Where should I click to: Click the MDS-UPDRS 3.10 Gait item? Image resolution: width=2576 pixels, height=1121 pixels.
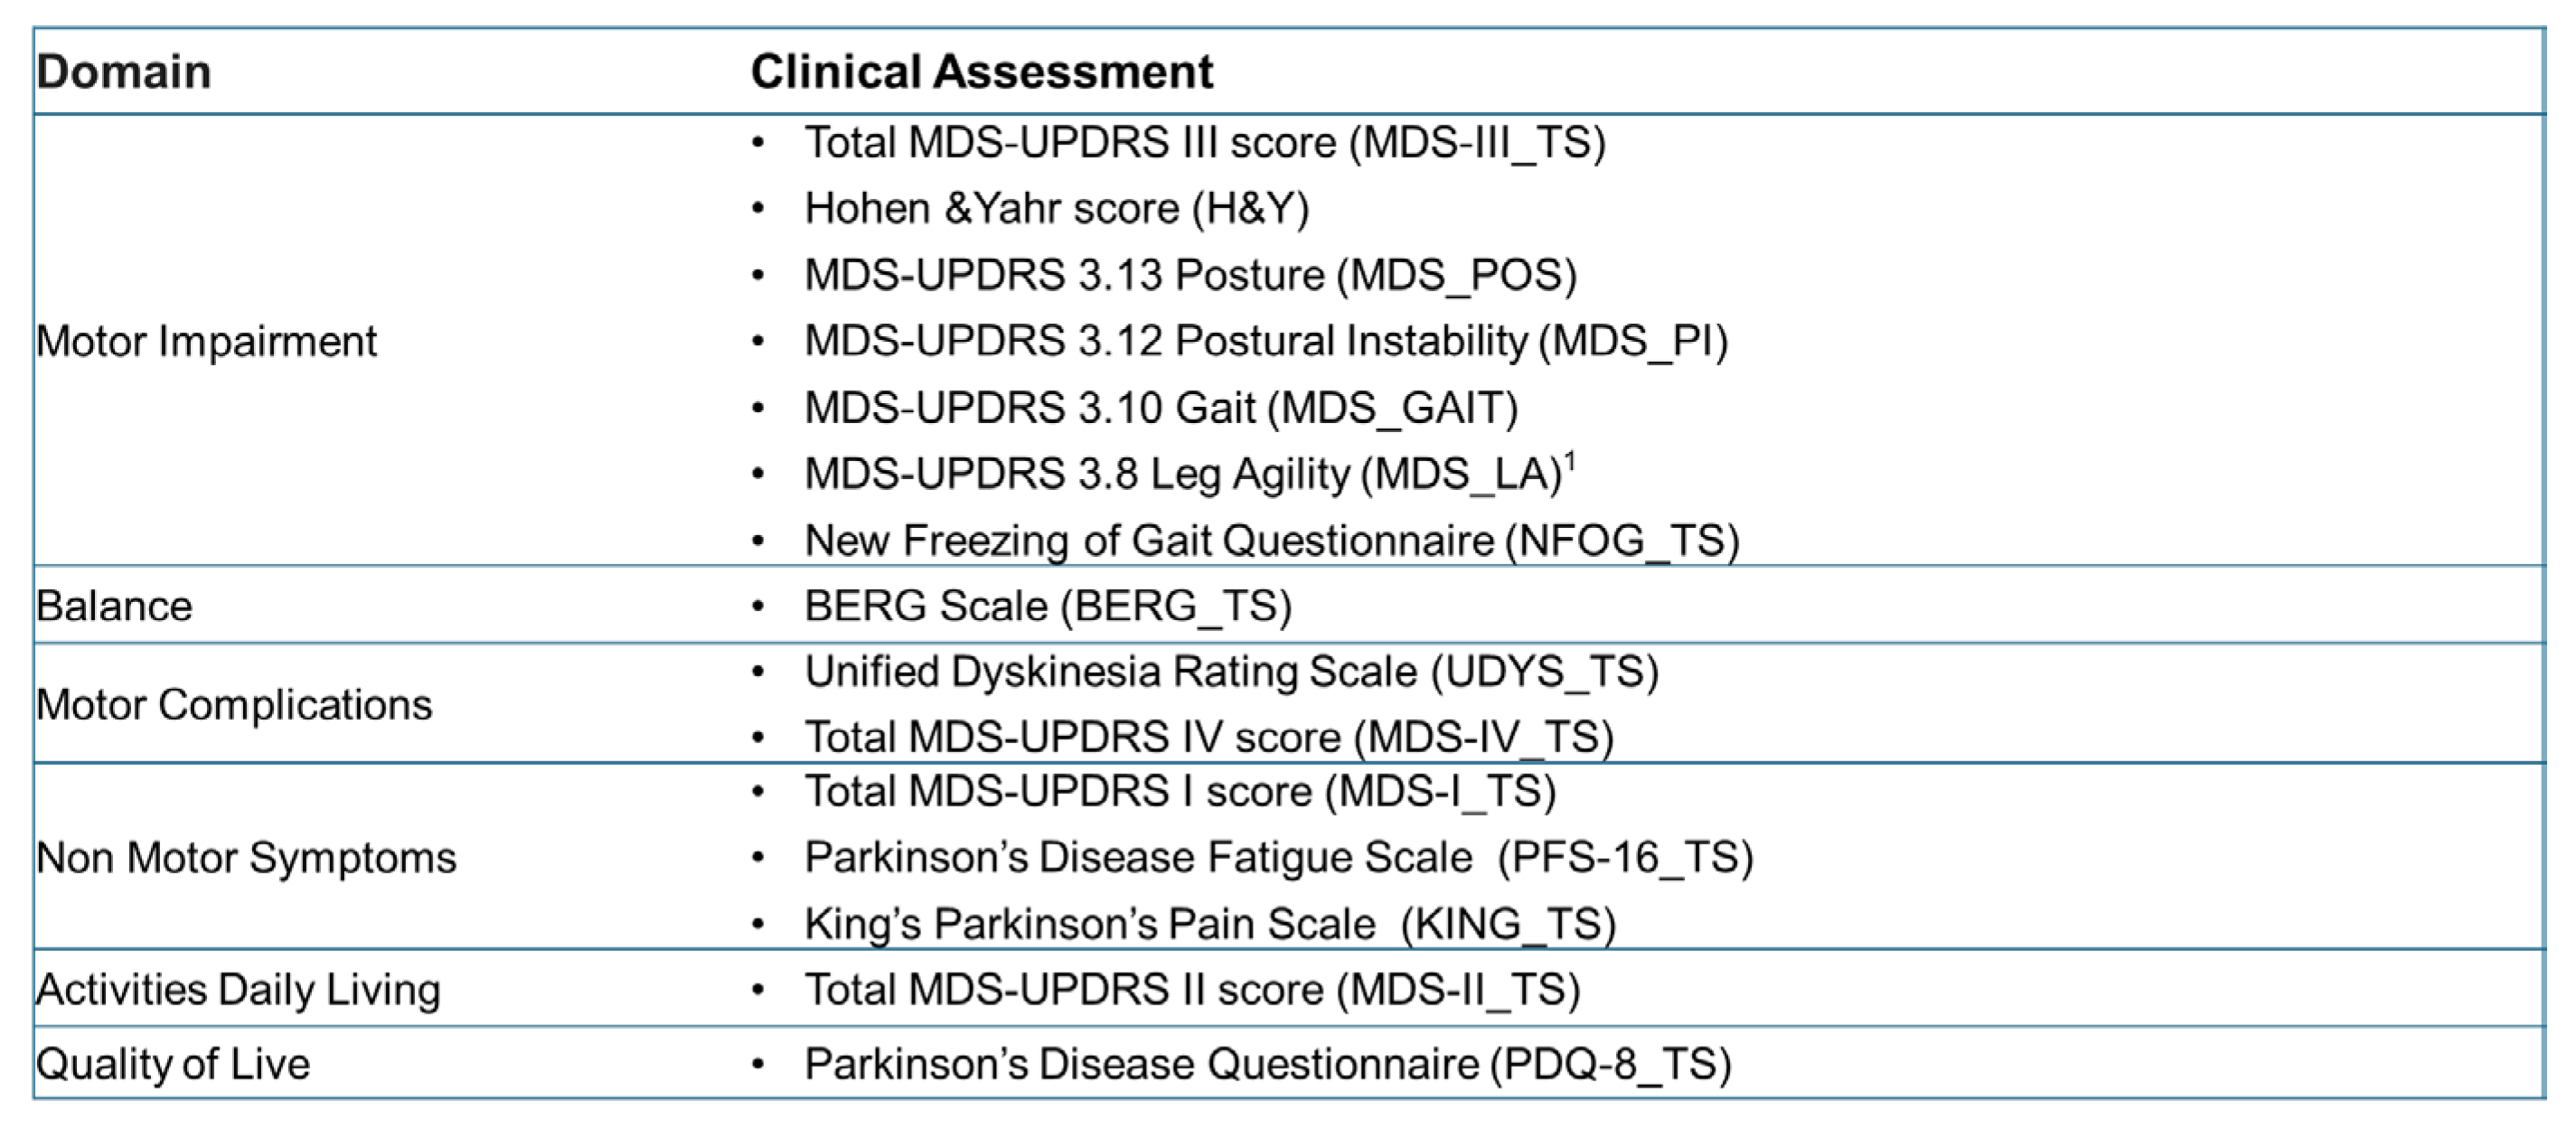(1161, 408)
